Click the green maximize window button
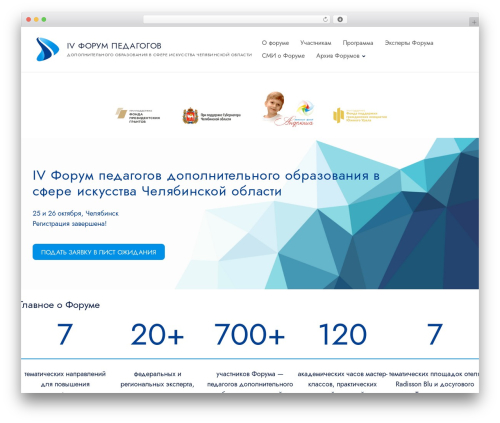500x423 pixels. 44,20
